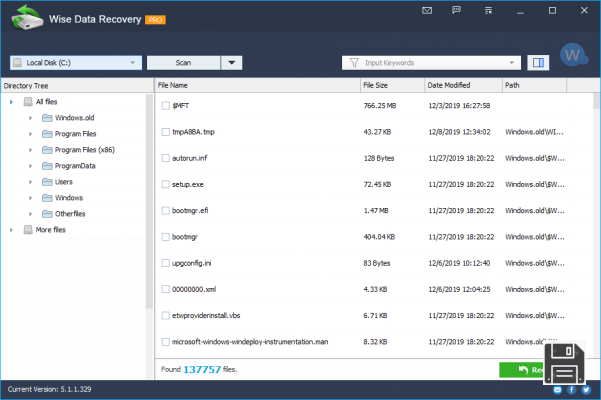Click the 12/6/2019 10:12:40 date cell

point(459,263)
